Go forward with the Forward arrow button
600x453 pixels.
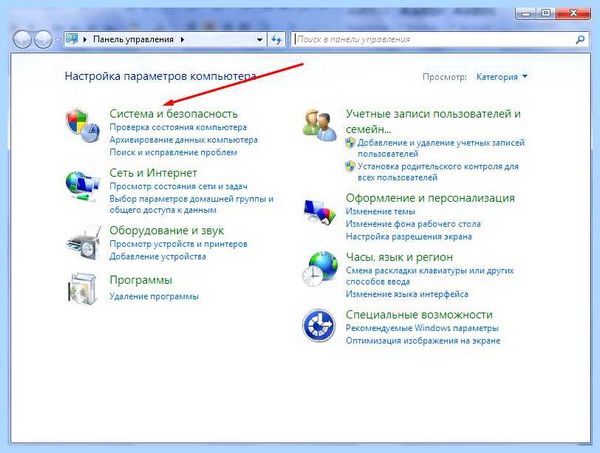(x=43, y=39)
